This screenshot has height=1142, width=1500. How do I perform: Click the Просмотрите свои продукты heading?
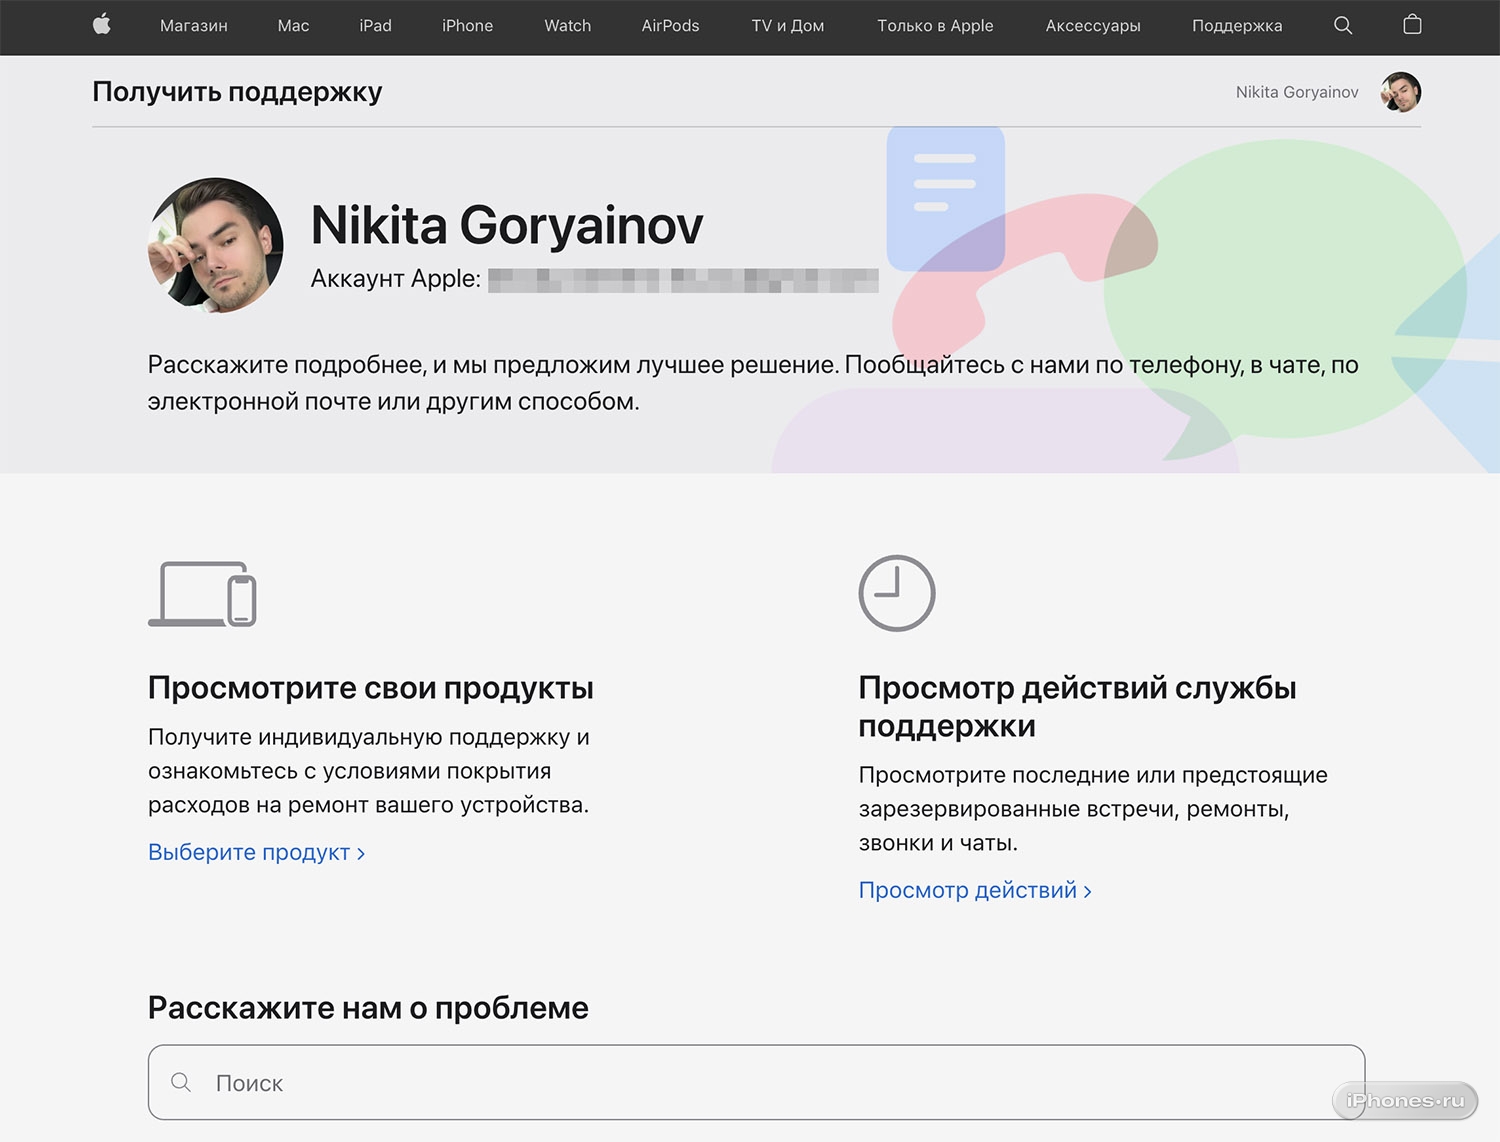tap(371, 688)
